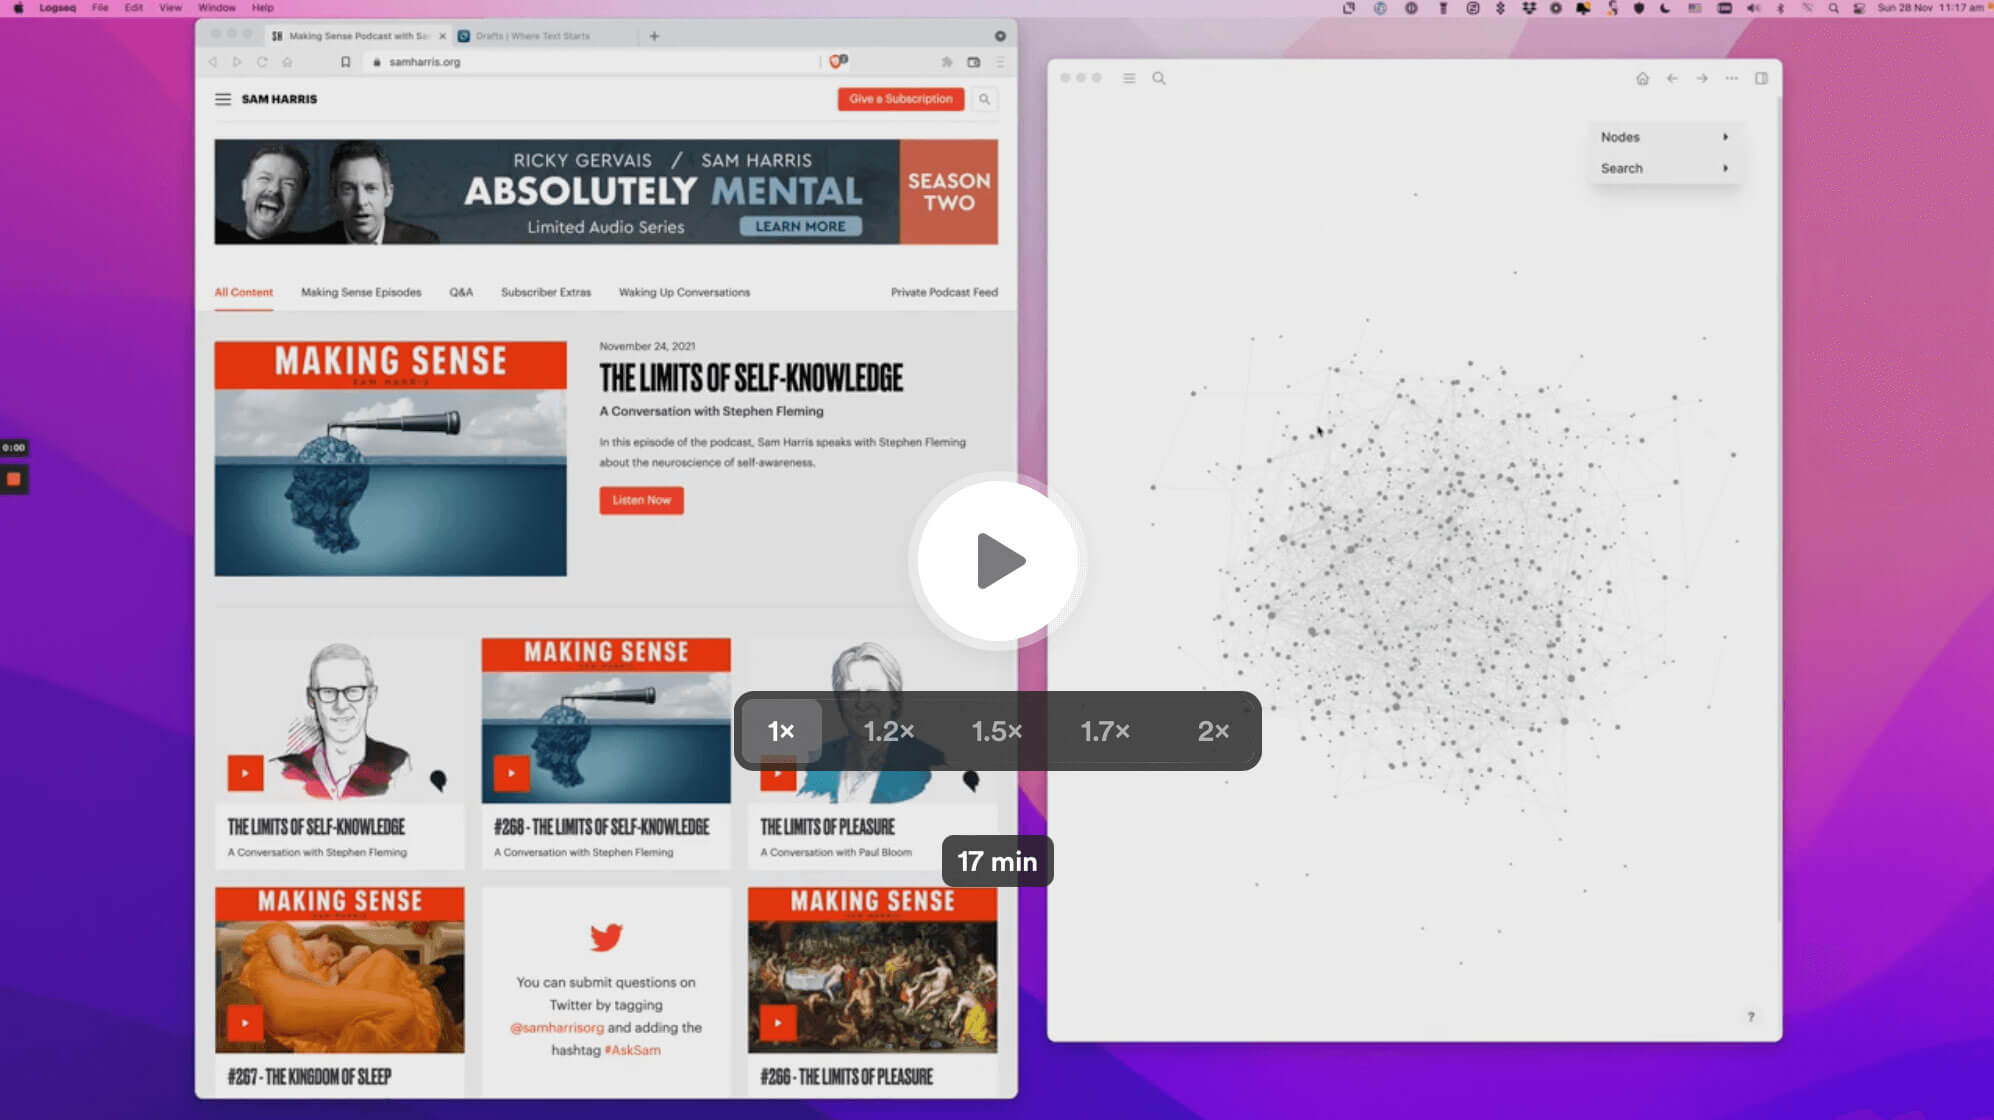Open the #268 - THE LIMITS OF SELF-KNOWLEDGE title
This screenshot has height=1120, width=1994.
(x=601, y=827)
